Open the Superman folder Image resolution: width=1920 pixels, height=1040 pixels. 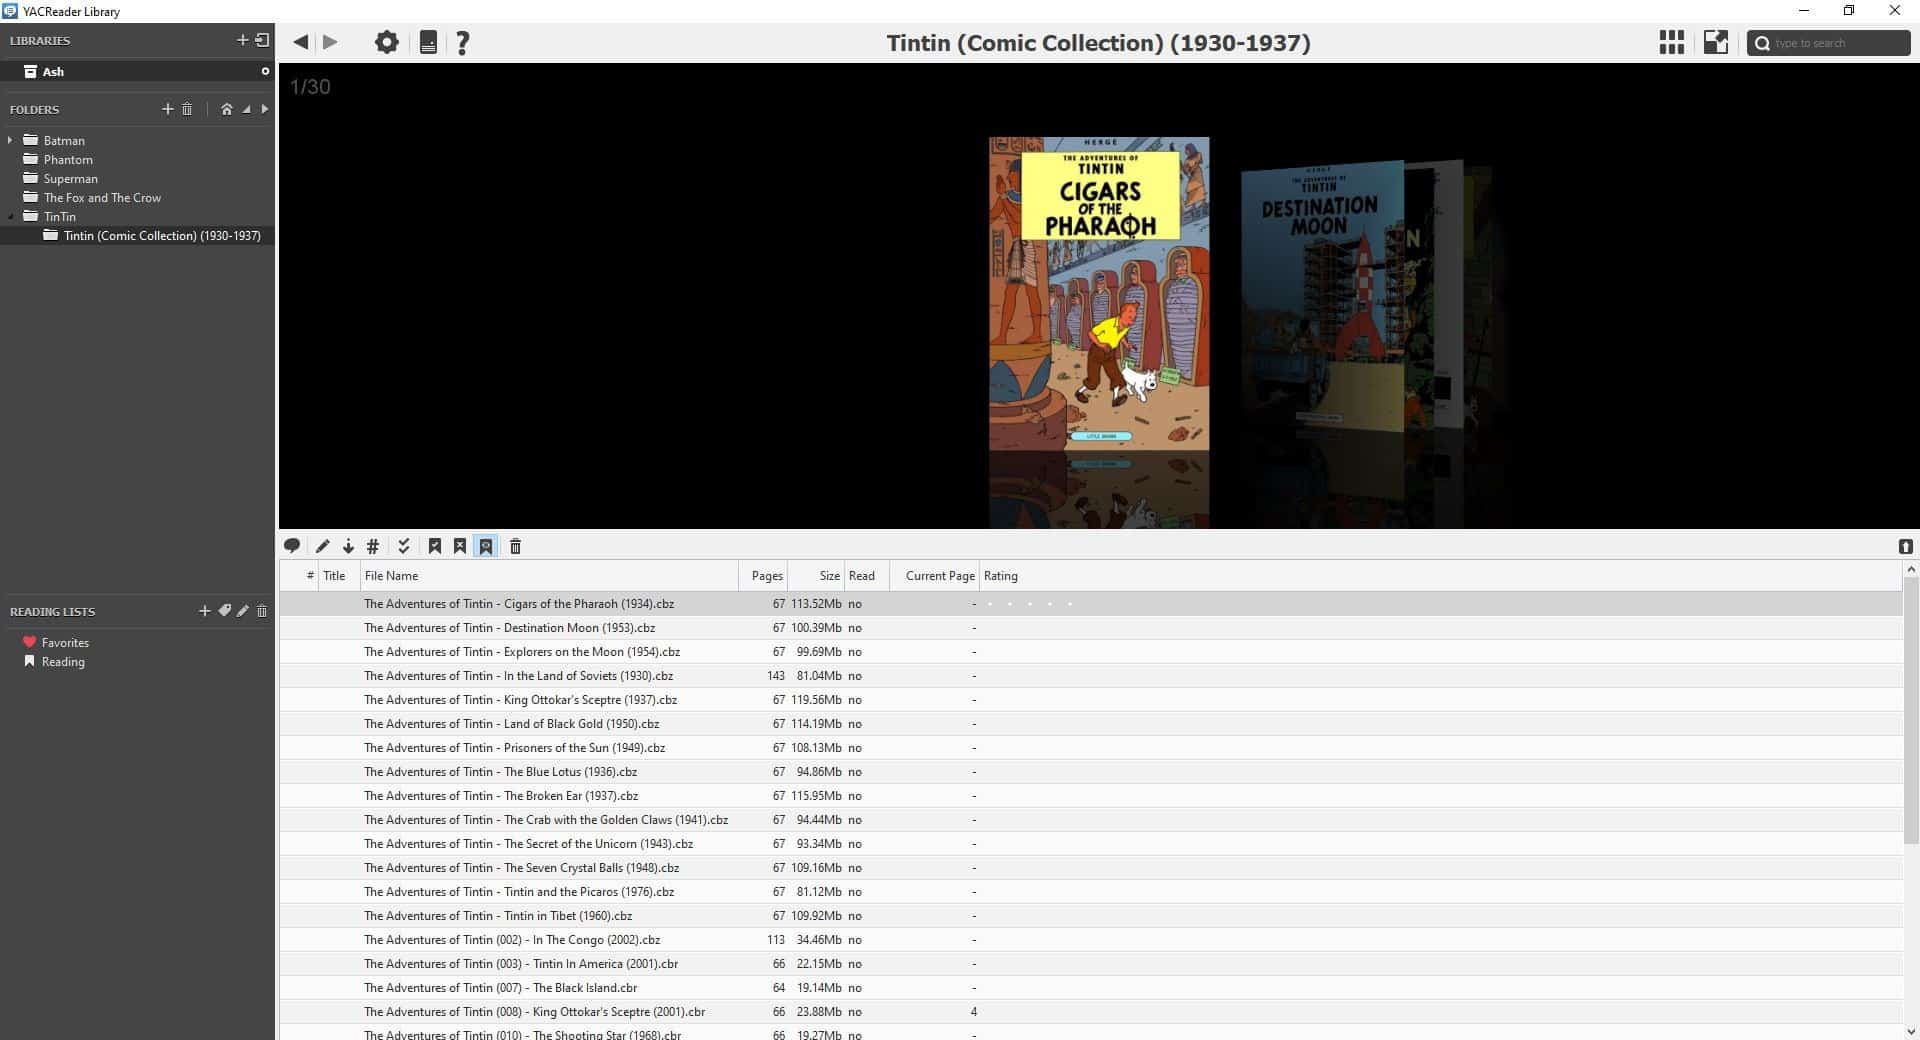pos(70,178)
